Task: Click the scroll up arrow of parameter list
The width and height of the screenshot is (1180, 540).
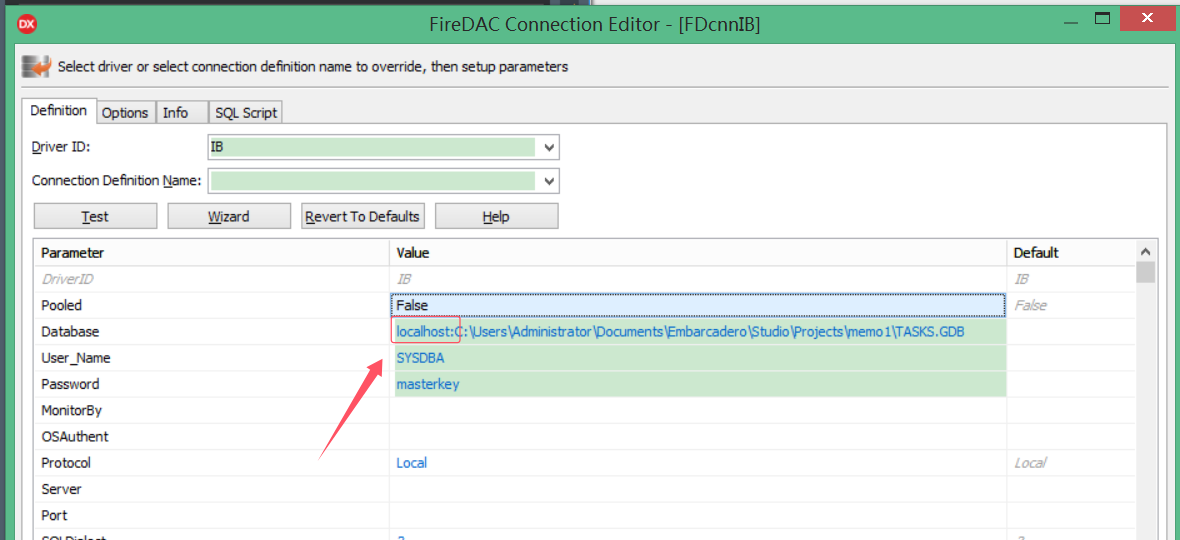Action: 1145,252
